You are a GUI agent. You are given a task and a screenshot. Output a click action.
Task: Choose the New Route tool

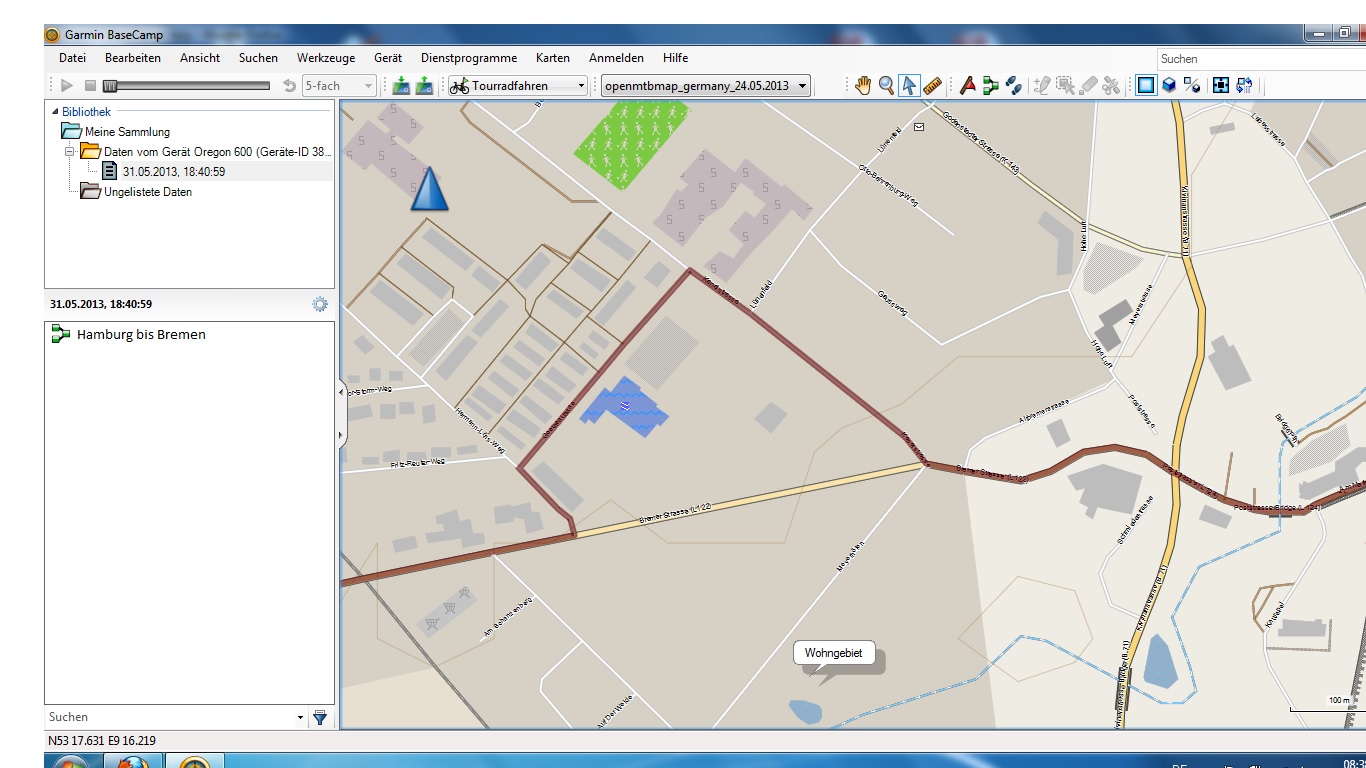990,86
